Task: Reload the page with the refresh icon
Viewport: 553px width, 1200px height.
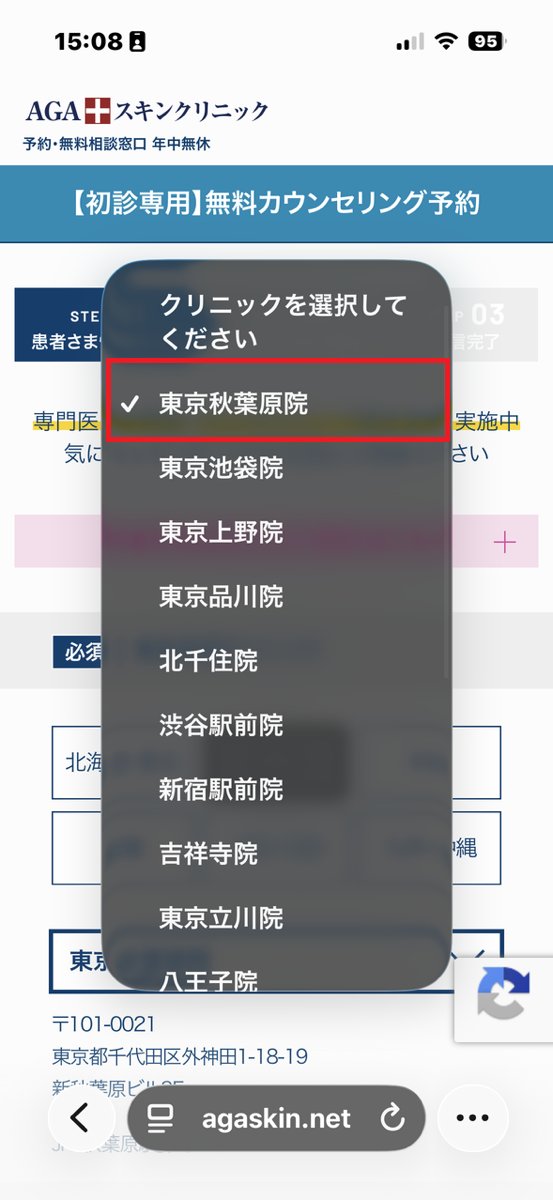Action: pos(393,1117)
